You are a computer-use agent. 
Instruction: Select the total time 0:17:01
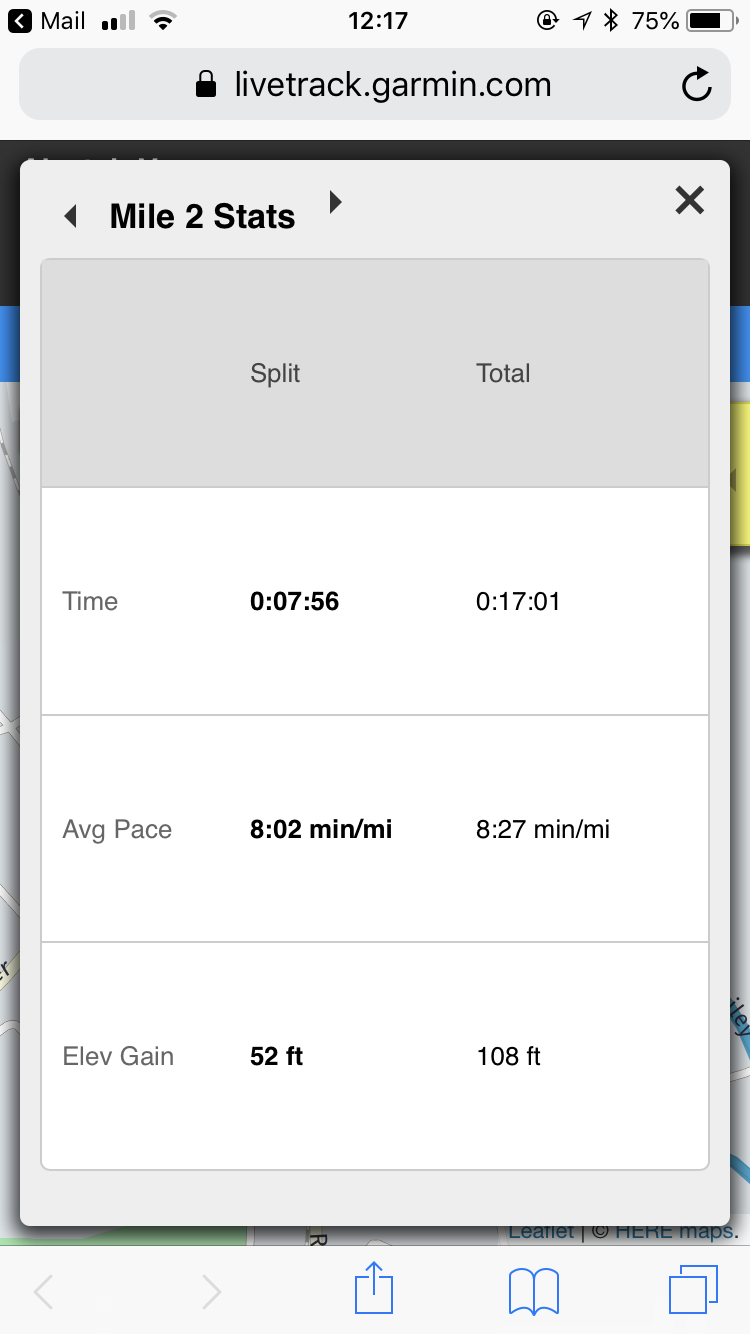tap(518, 601)
